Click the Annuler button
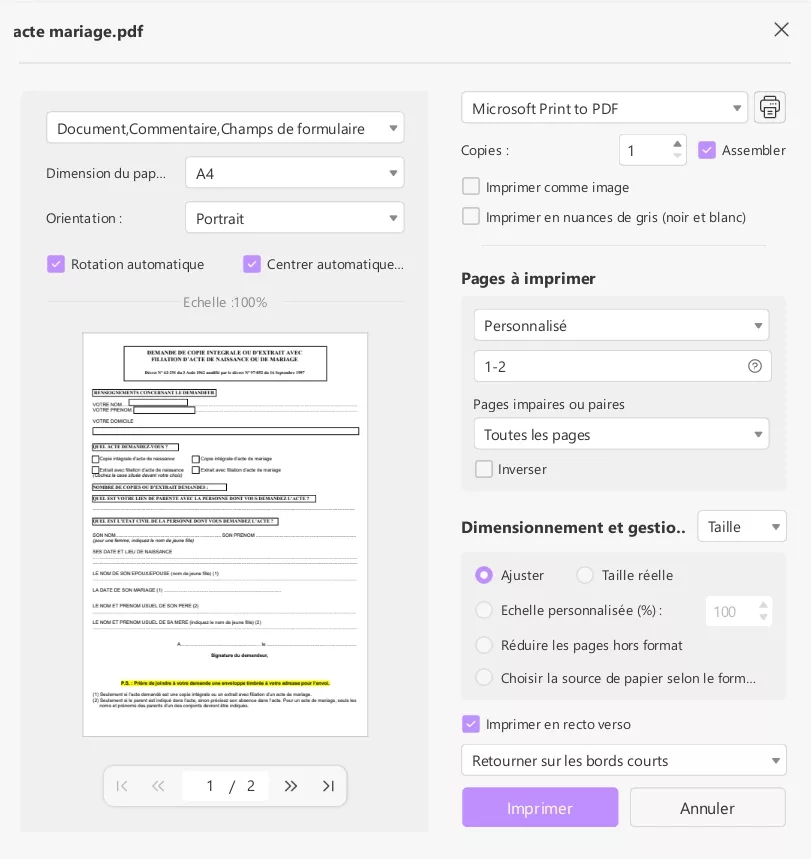The image size is (811, 859). click(x=707, y=807)
